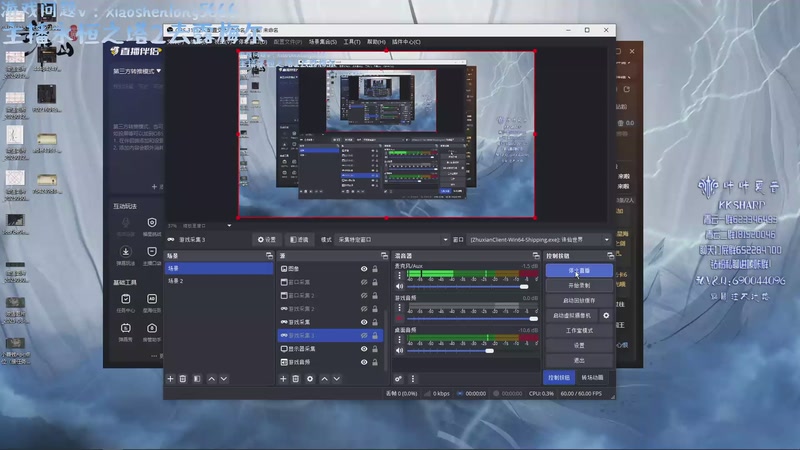Click the 启动回放缓存 button
Screen dimensions: 800x450
tap(579, 301)
